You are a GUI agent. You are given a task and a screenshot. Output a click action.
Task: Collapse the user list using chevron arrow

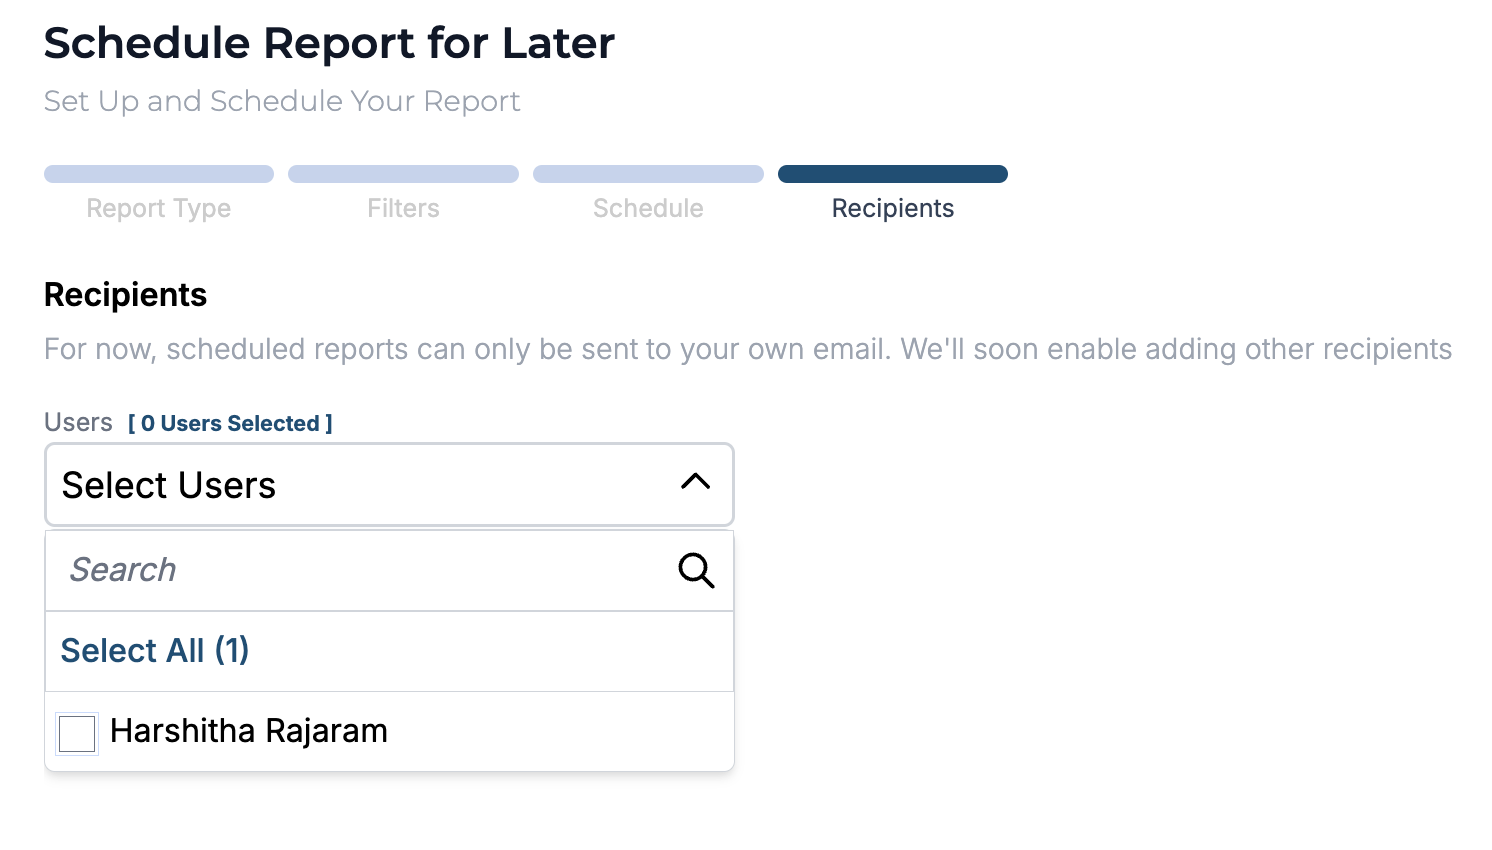tap(695, 483)
